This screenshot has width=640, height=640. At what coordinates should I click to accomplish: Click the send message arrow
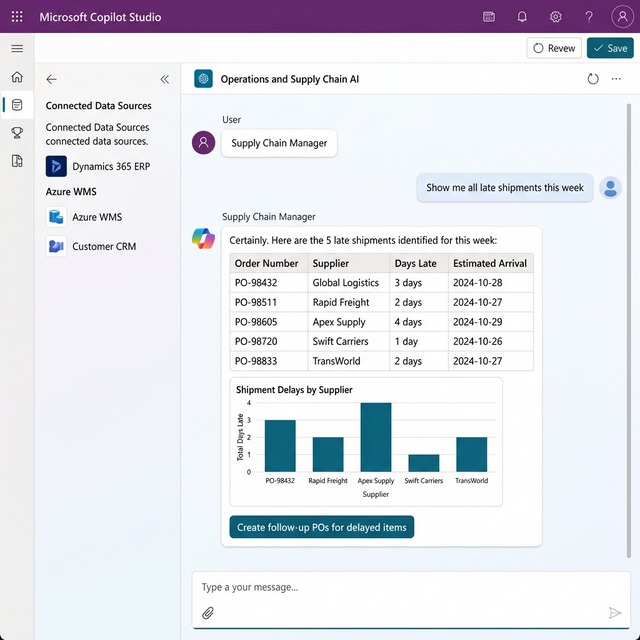tap(615, 613)
